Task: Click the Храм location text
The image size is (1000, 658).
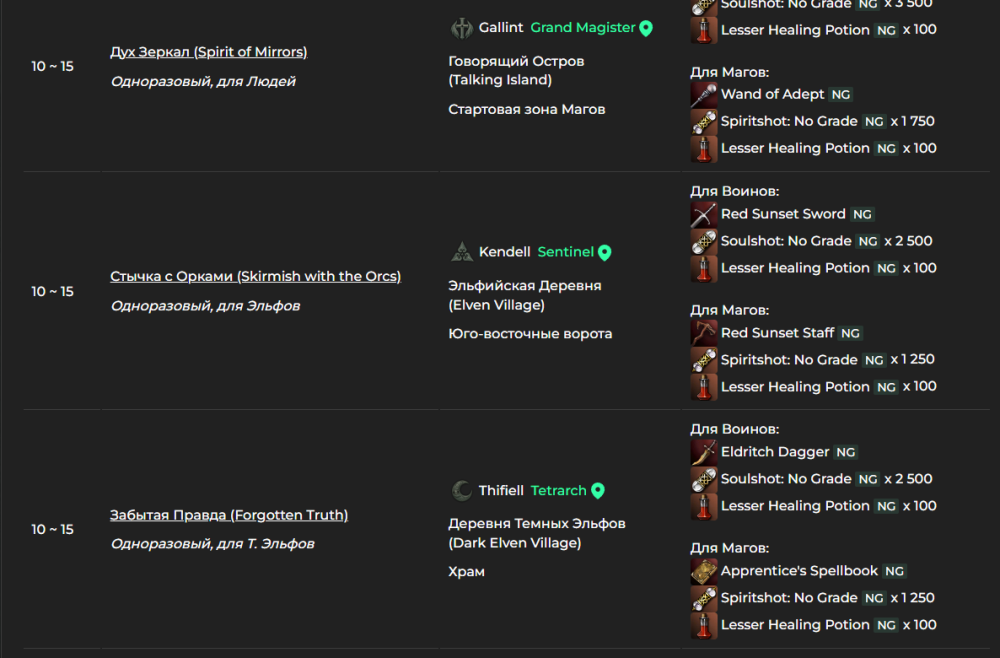Action: pyautogui.click(x=466, y=571)
